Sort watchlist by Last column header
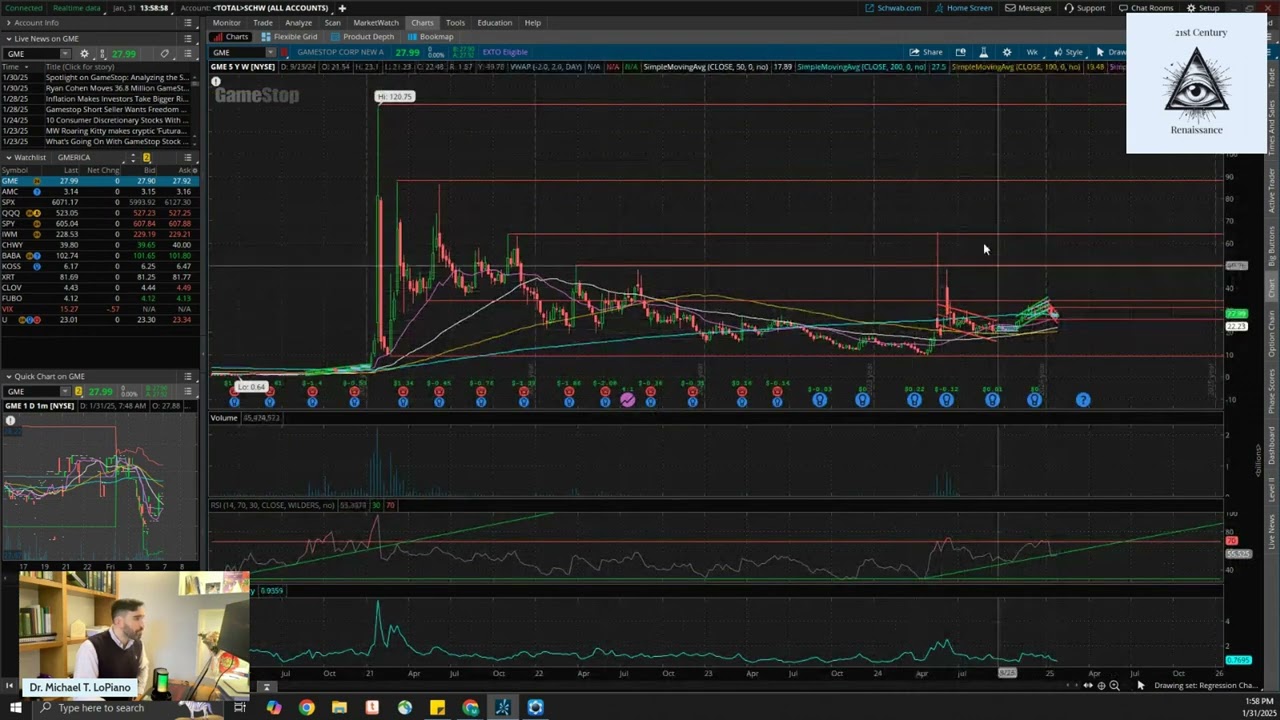 pos(71,170)
